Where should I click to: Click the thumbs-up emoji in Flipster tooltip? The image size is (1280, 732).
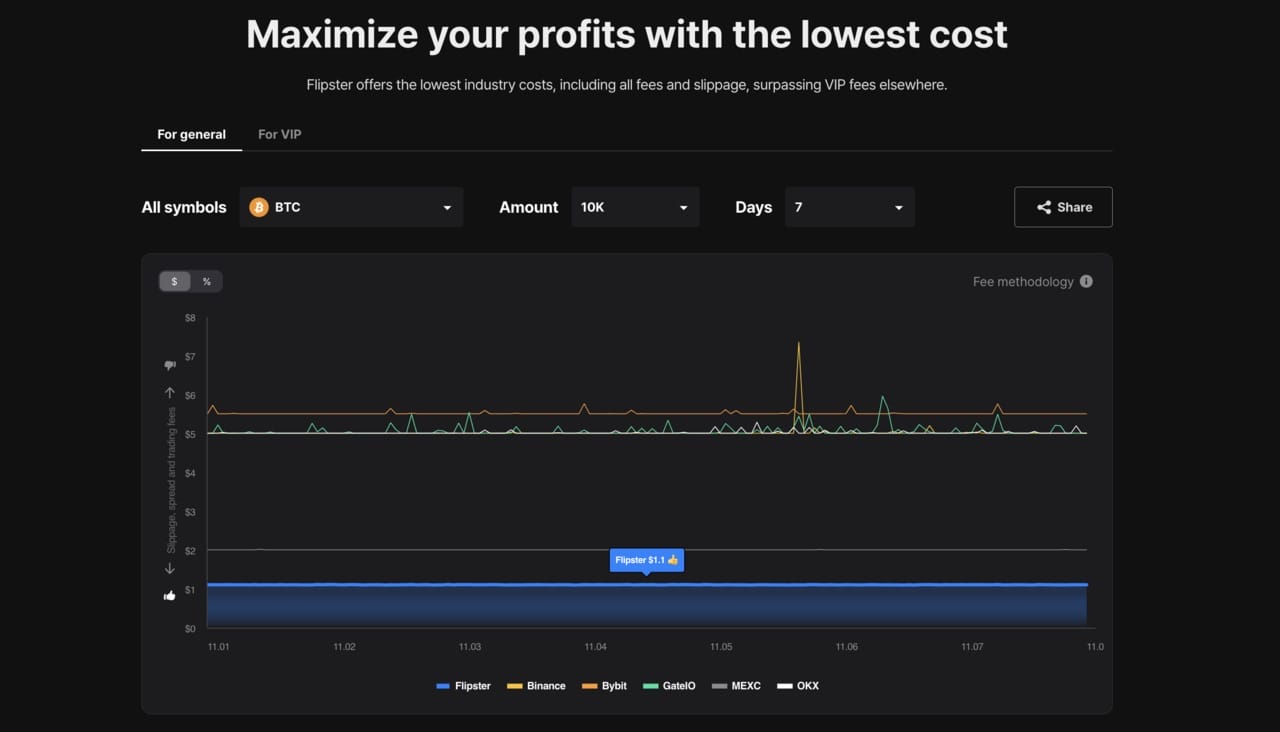[x=673, y=560]
